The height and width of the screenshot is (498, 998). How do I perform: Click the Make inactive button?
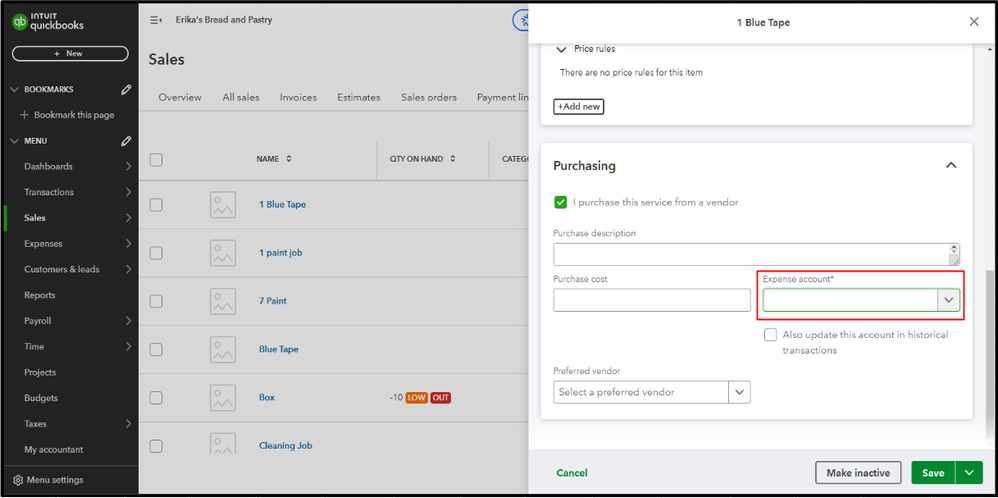(858, 473)
